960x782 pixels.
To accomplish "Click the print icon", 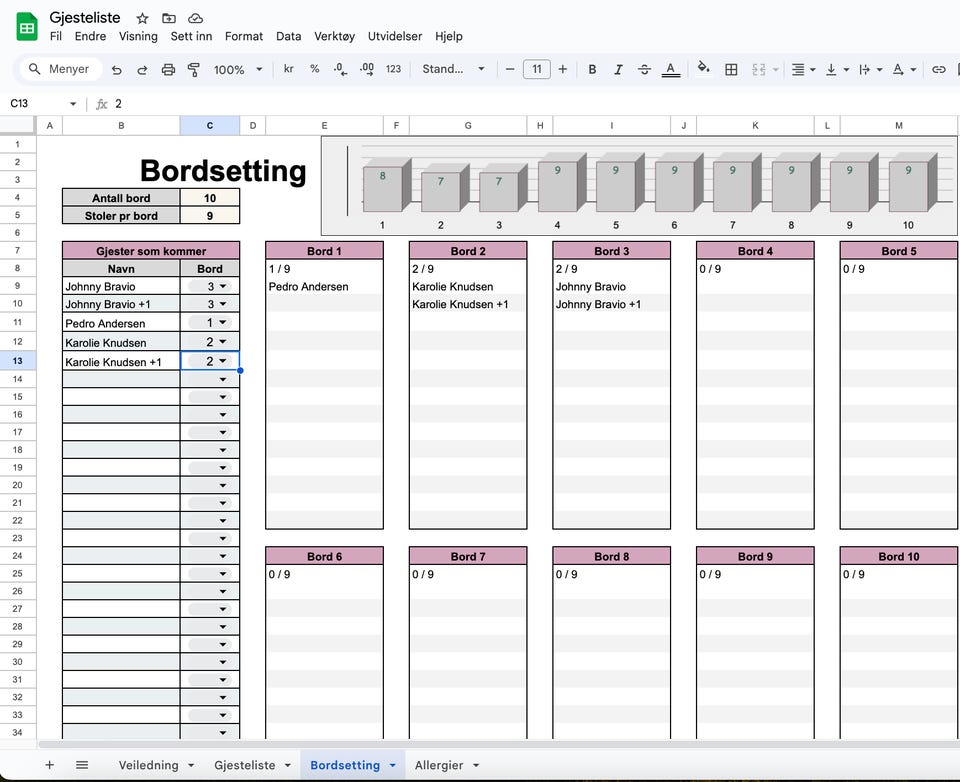I will (168, 70).
